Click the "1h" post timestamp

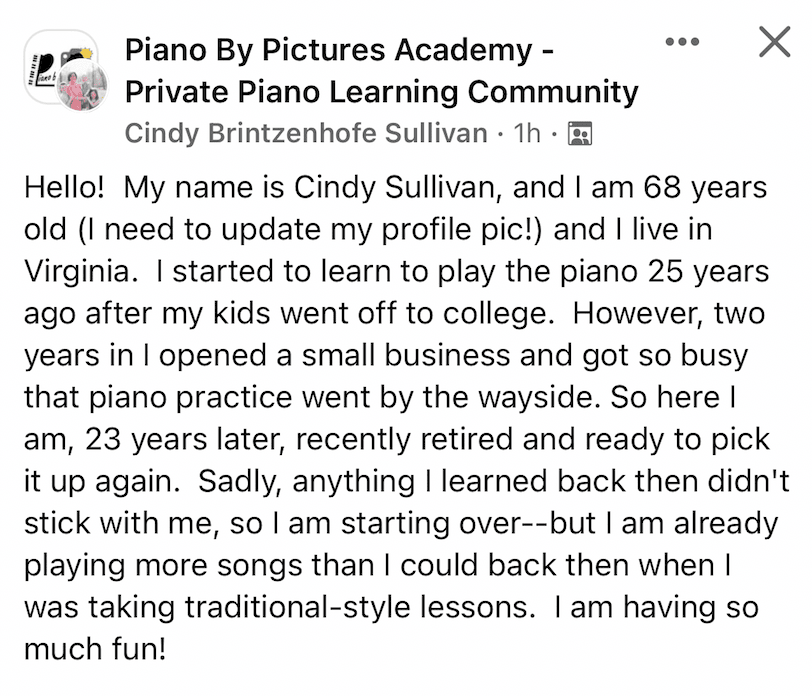click(x=527, y=133)
